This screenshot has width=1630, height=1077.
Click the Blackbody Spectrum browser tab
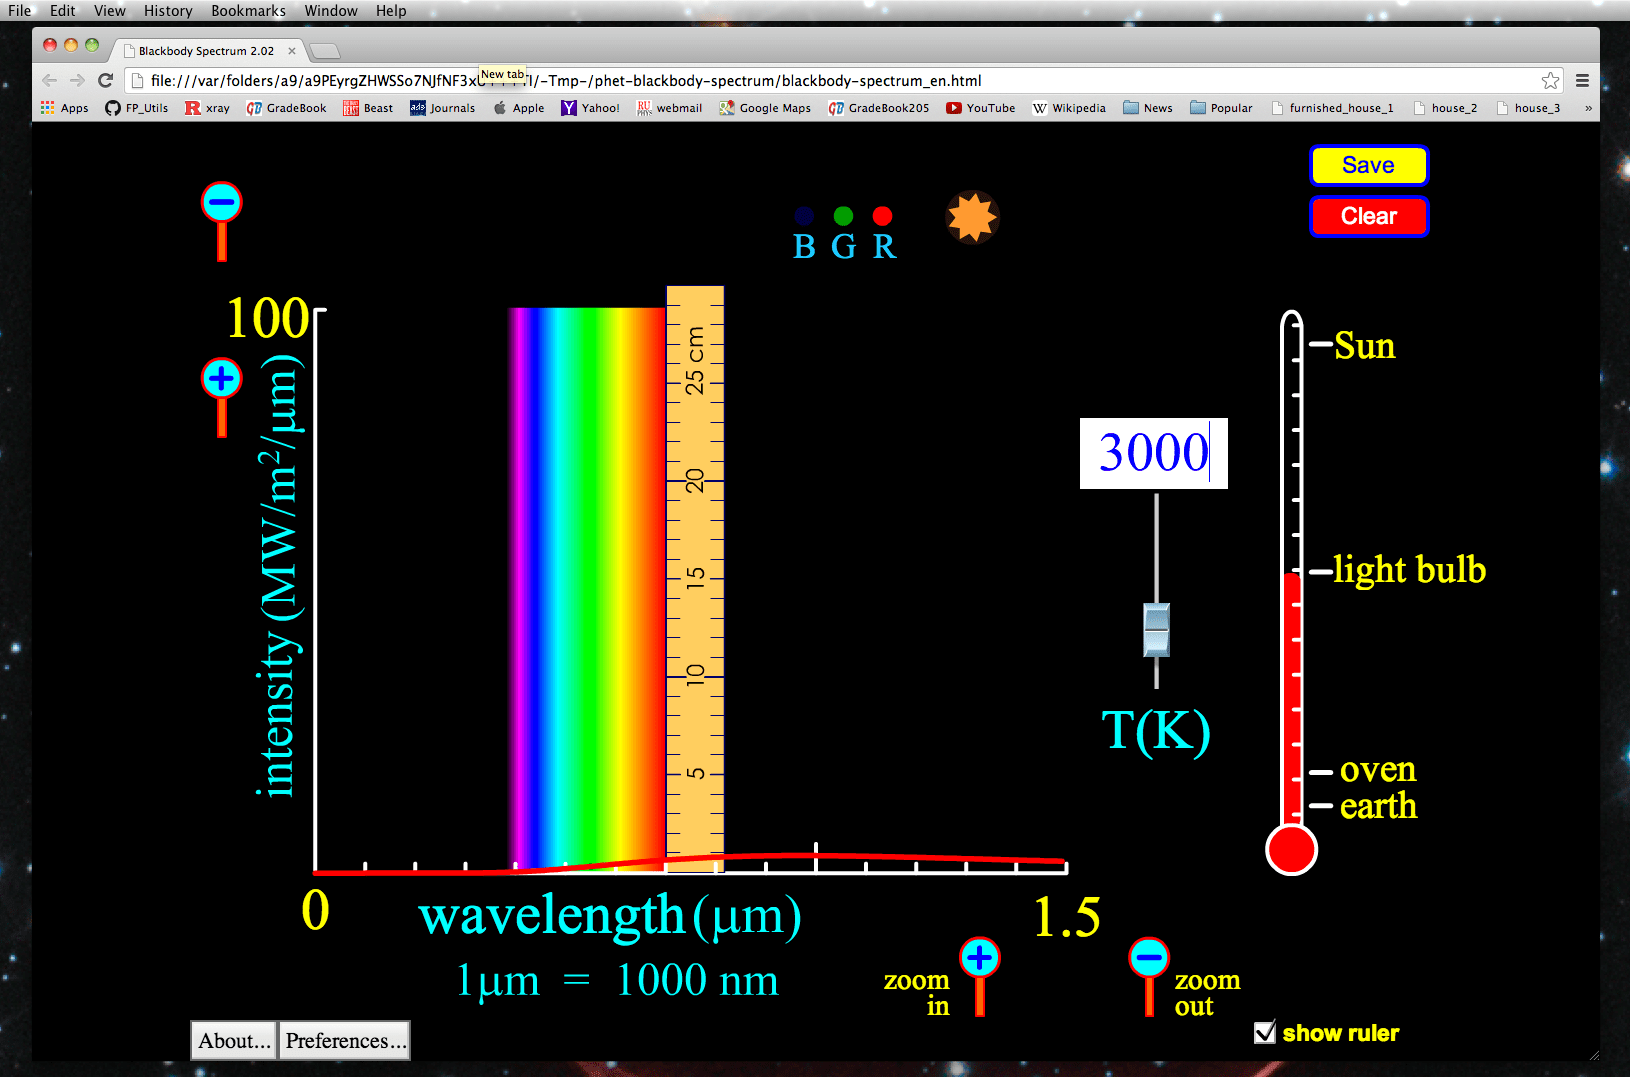205,50
